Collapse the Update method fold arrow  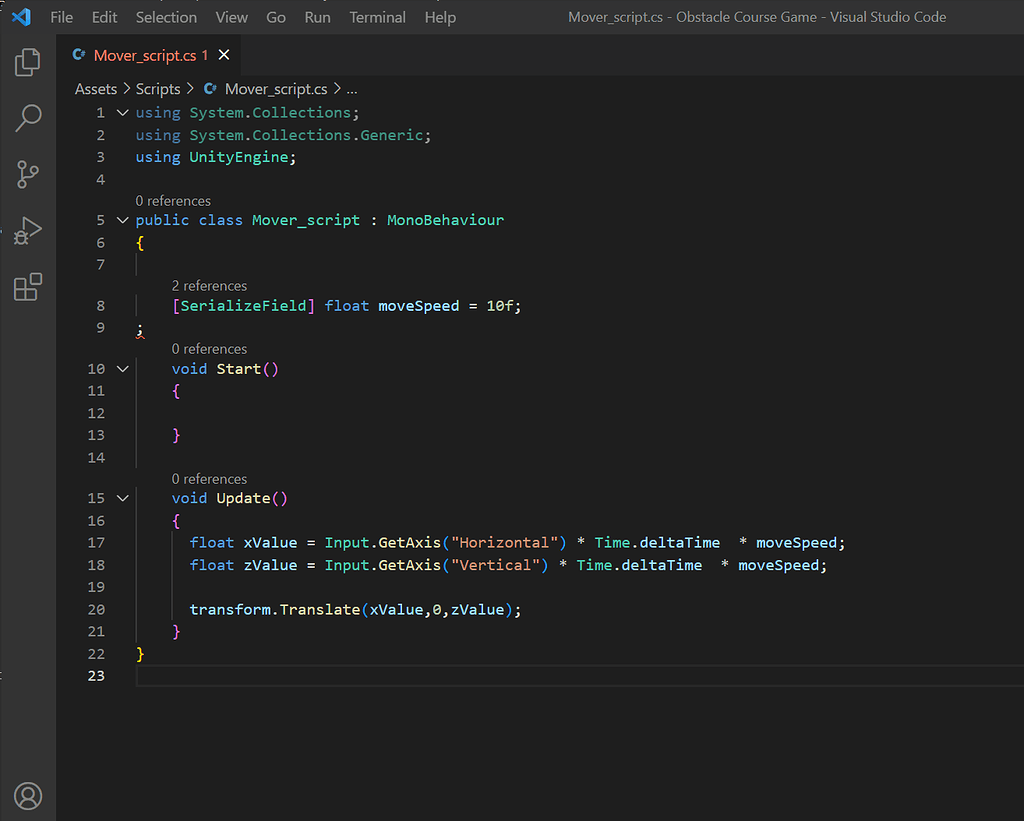click(122, 497)
